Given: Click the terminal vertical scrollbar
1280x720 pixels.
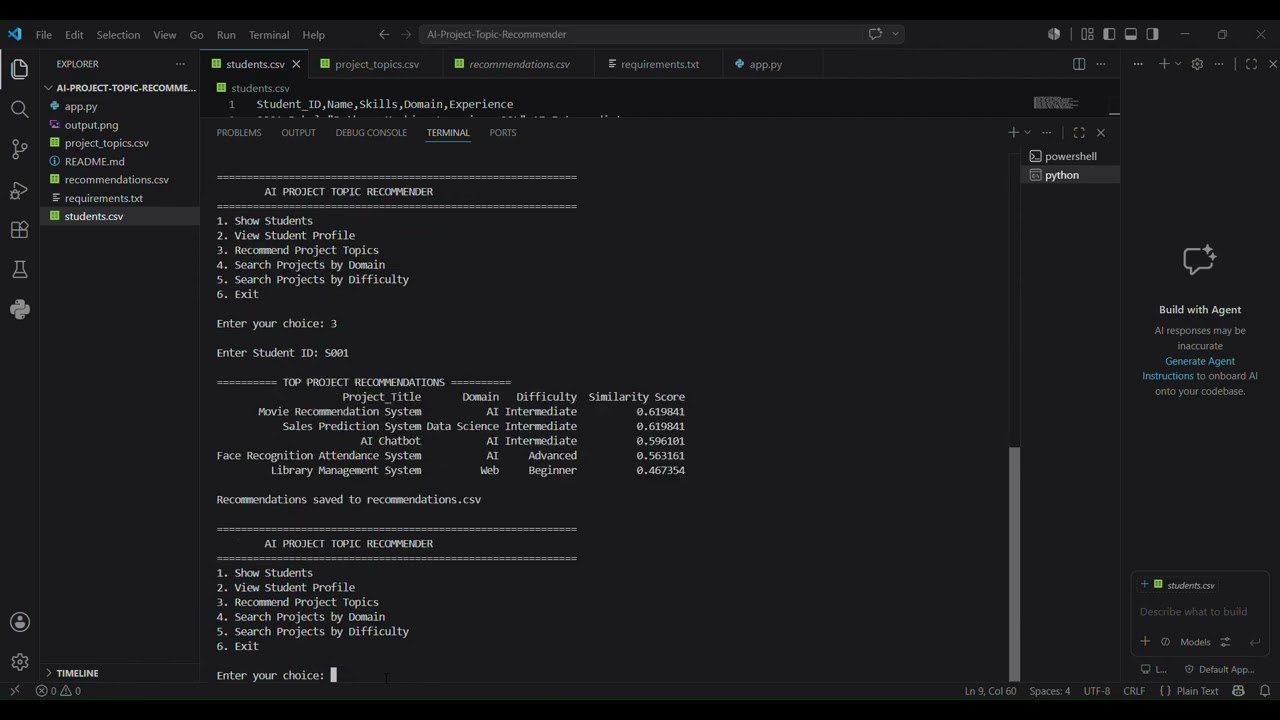Looking at the screenshot, I should (x=1015, y=562).
